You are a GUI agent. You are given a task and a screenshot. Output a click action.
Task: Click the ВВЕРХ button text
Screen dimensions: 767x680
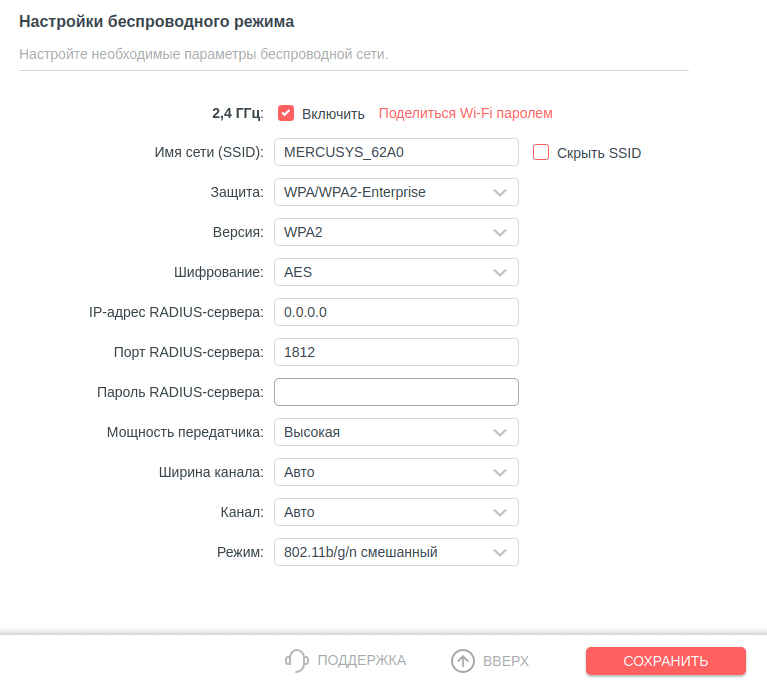[505, 660]
